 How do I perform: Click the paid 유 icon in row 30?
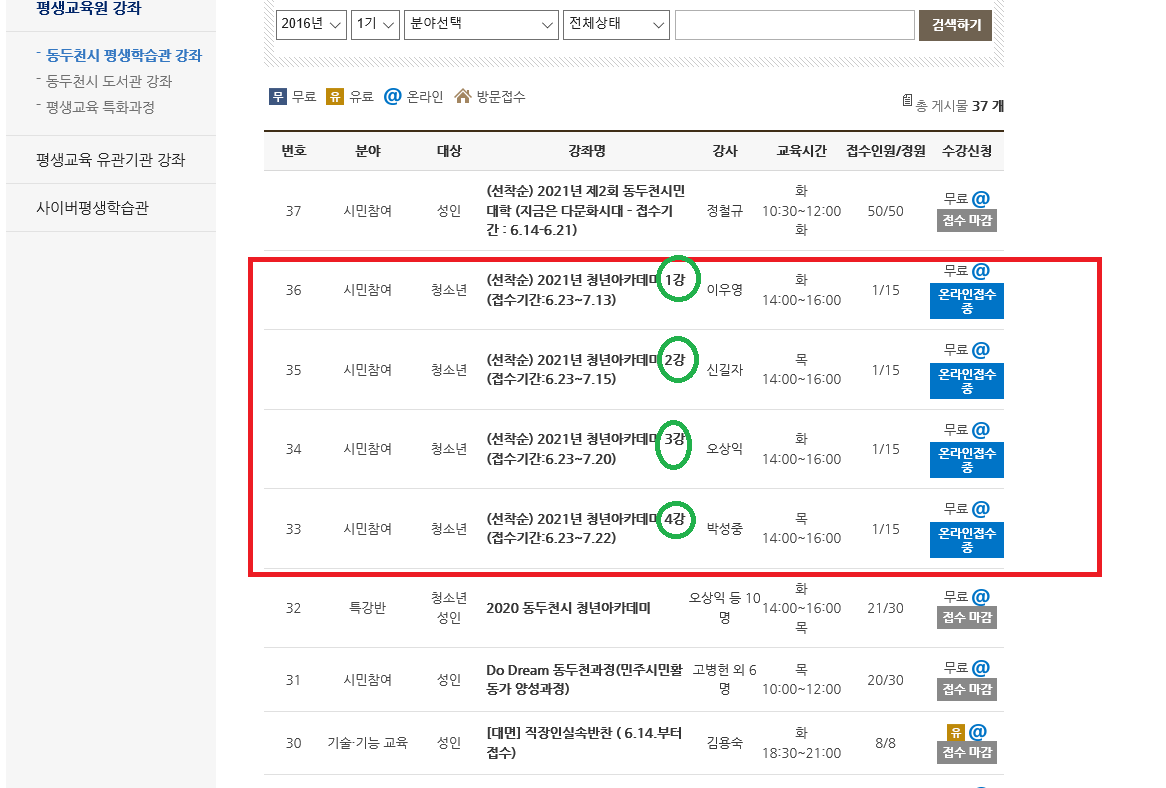[x=955, y=732]
